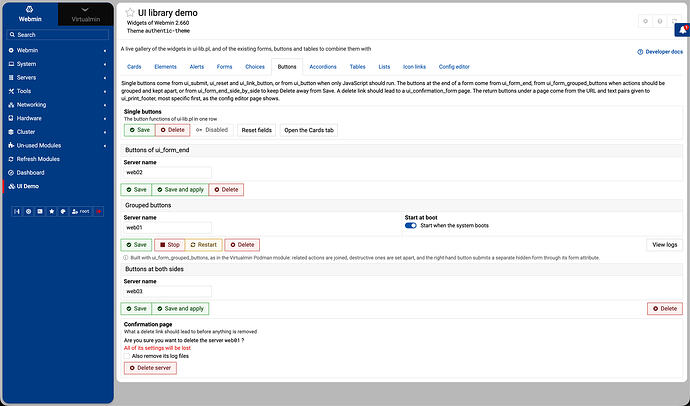Open the Accordions tab
Image resolution: width=690 pixels, height=406 pixels.
(323, 67)
